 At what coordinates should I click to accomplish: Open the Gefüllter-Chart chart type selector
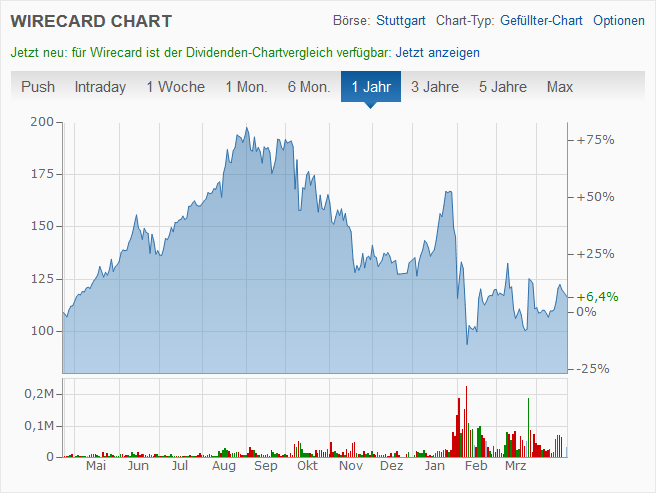coord(541,21)
